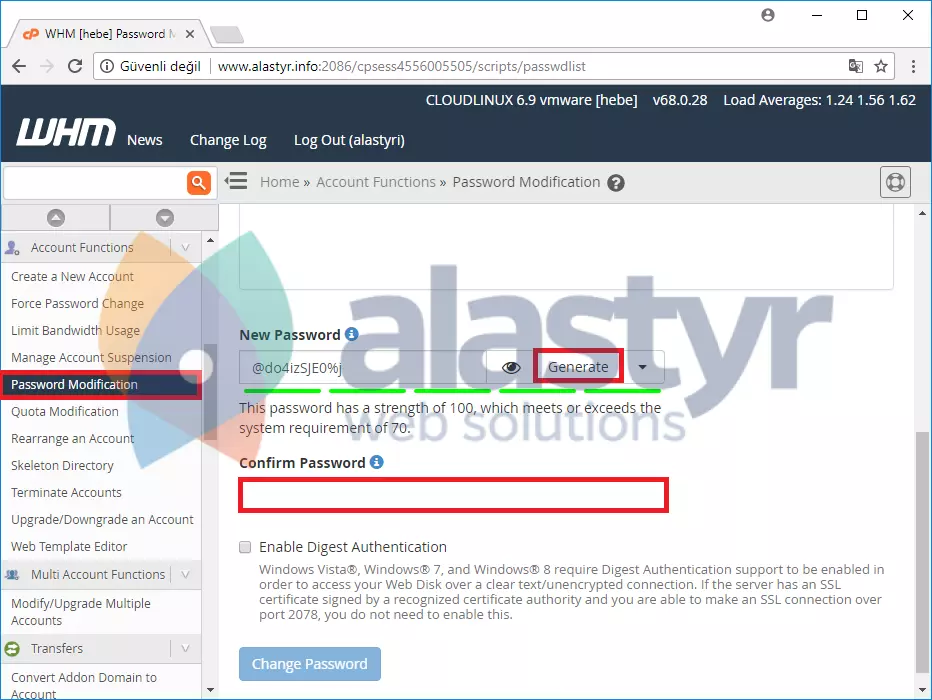Open Modify/Upgrade Multiple Accounts
This screenshot has width=932, height=700.
point(81,612)
